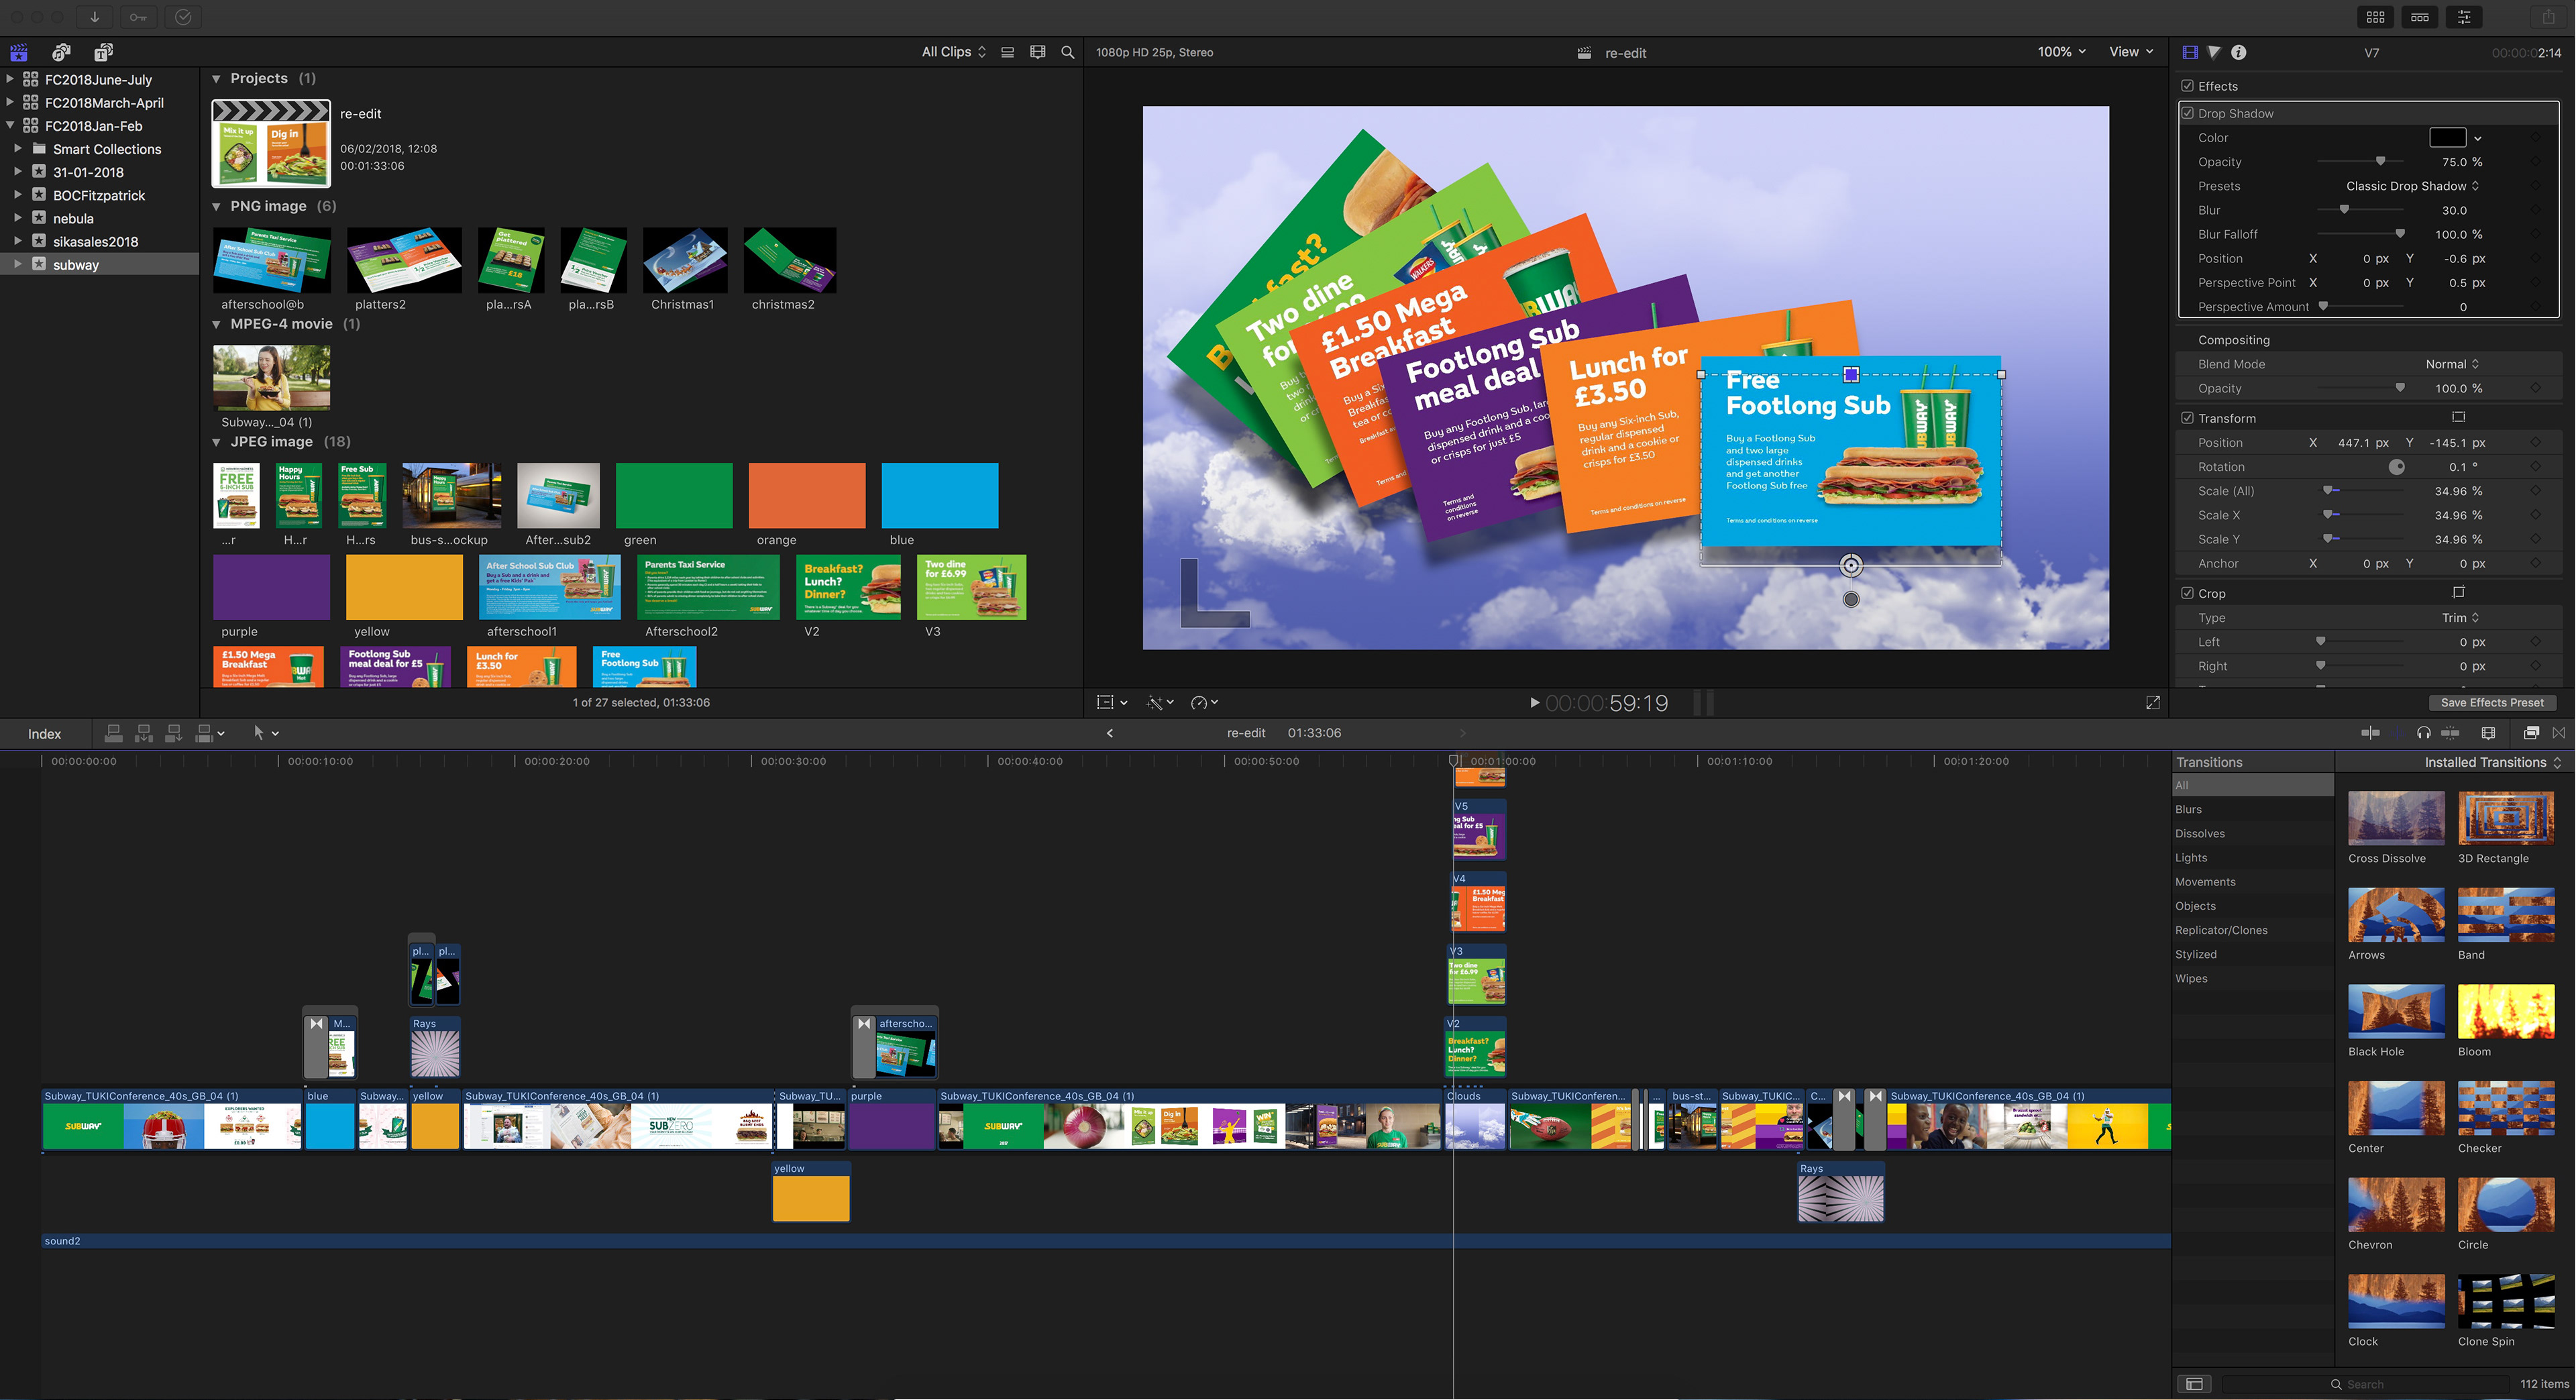Go back in timeline history arrow
The image size is (2576, 1400).
1109,733
